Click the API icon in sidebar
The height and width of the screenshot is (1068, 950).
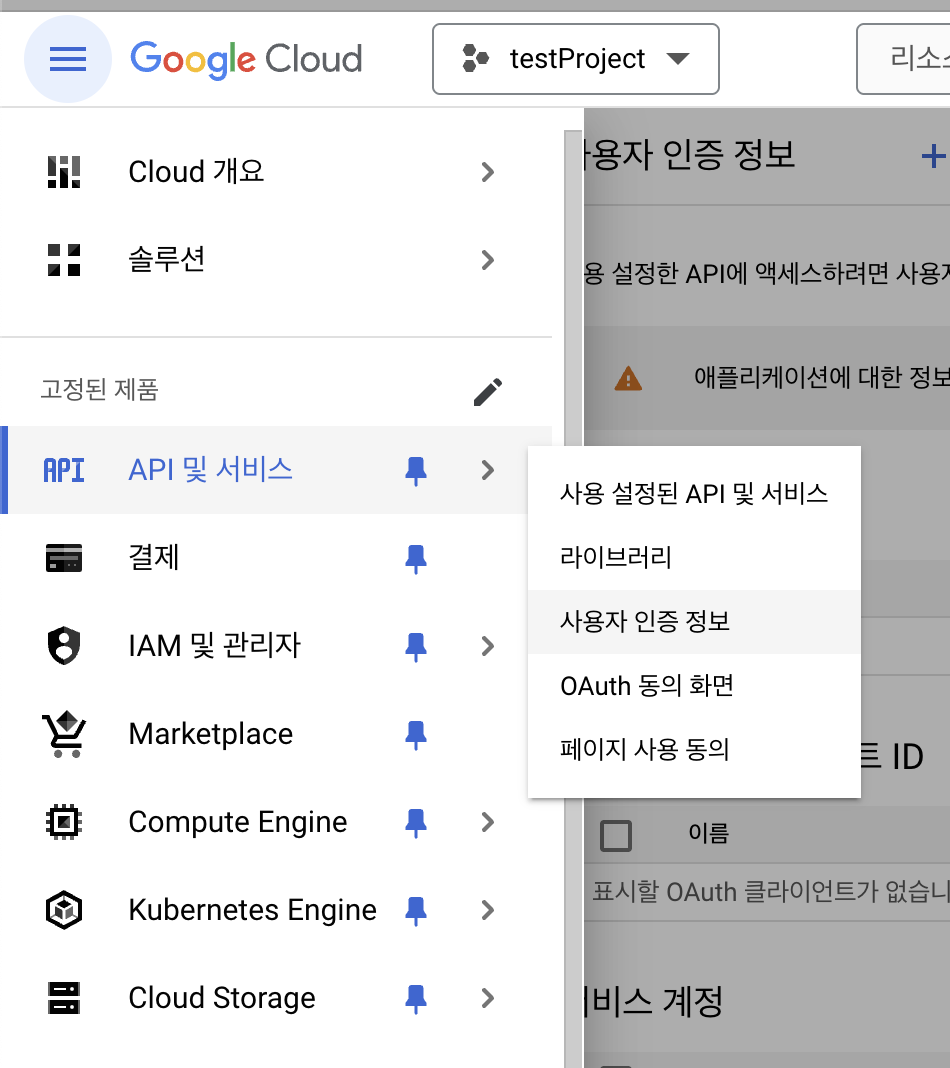click(x=64, y=470)
